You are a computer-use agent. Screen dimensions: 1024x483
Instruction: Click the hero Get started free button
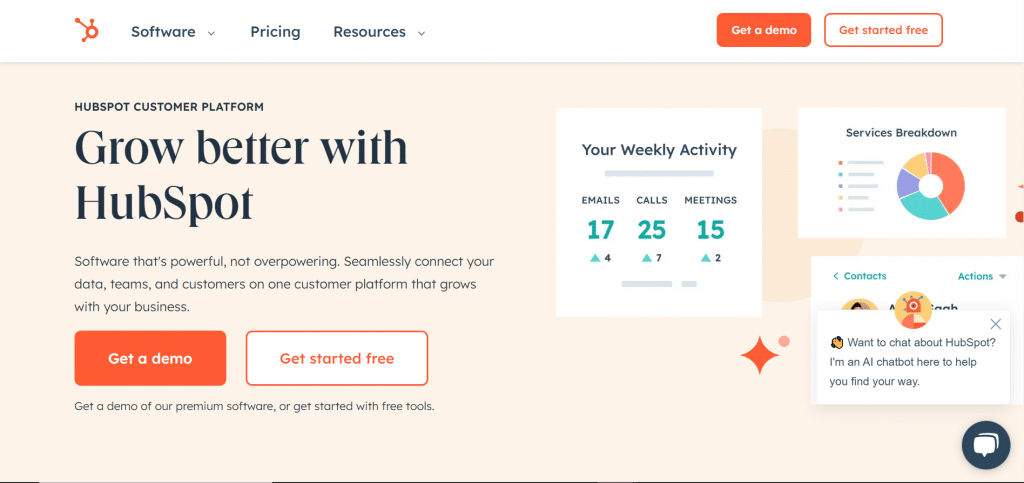337,358
